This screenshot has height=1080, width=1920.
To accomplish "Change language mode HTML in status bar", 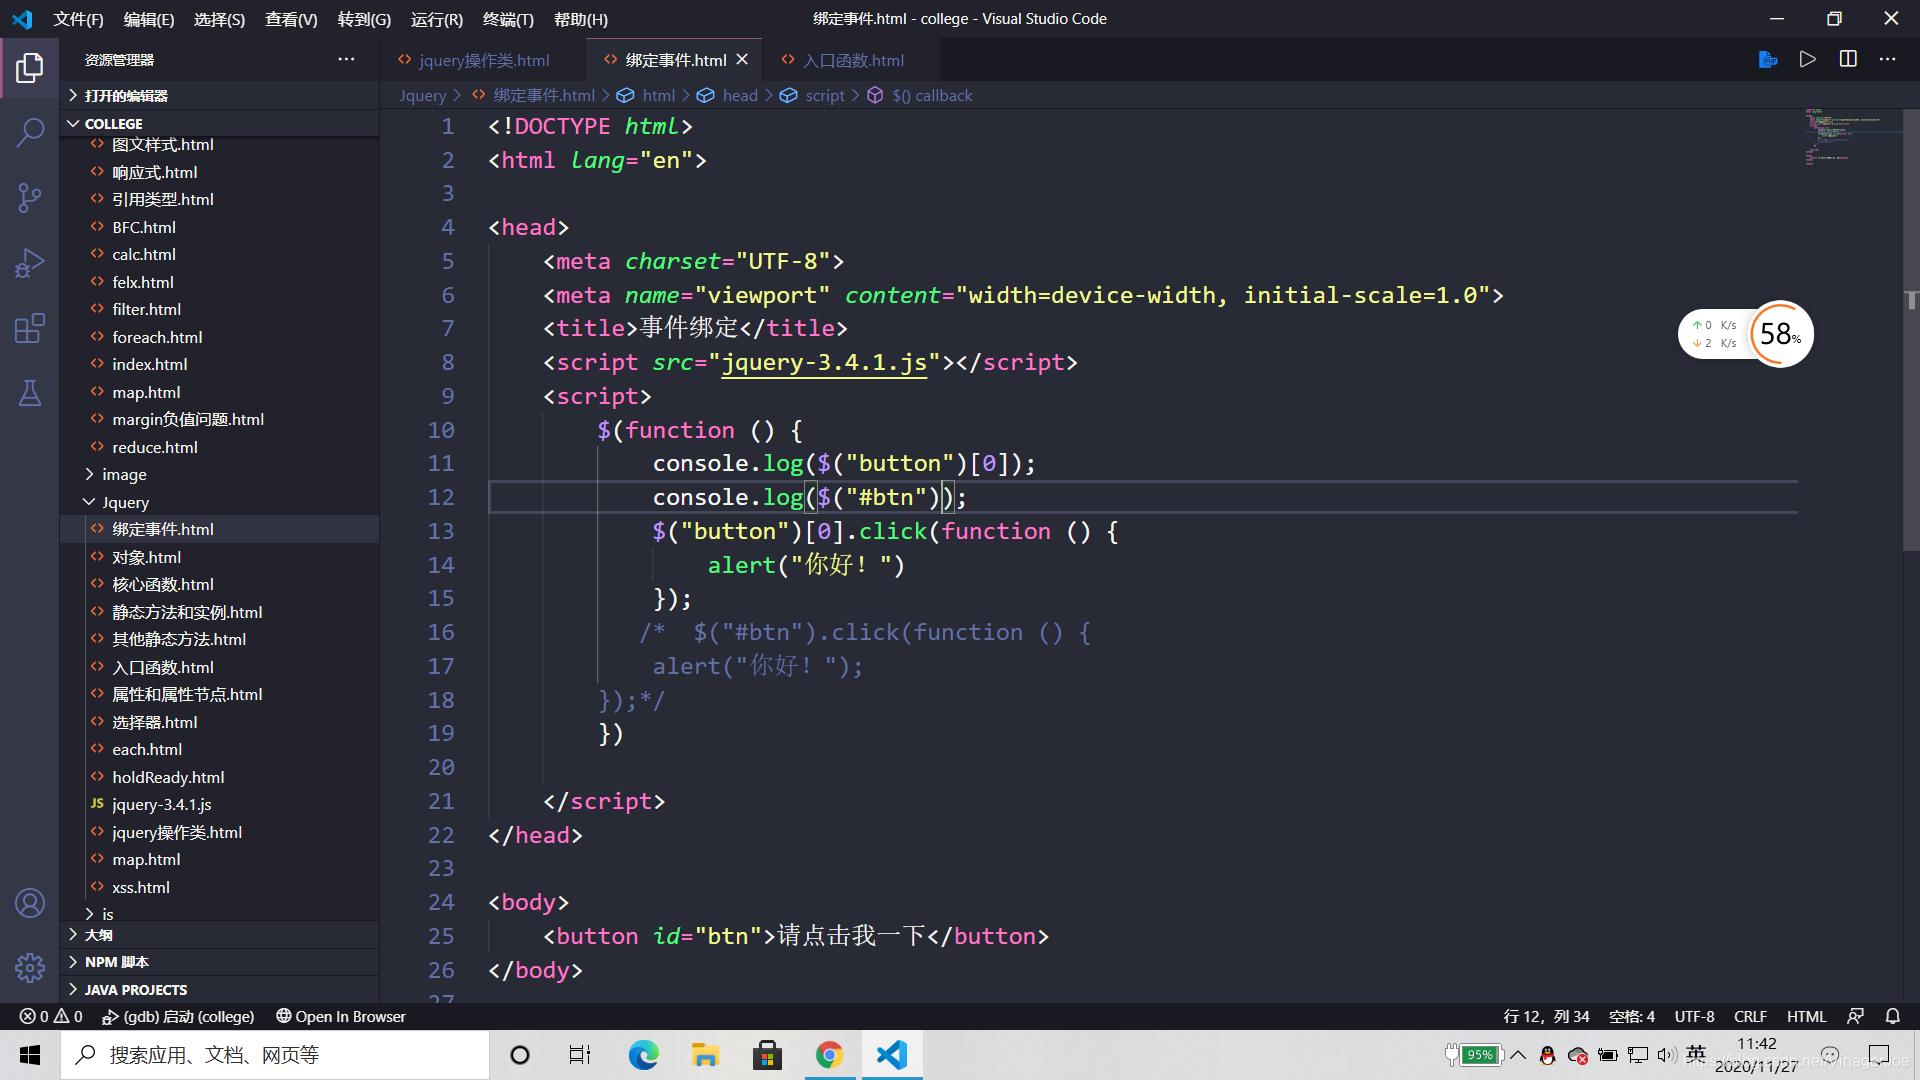I will coord(1806,1016).
